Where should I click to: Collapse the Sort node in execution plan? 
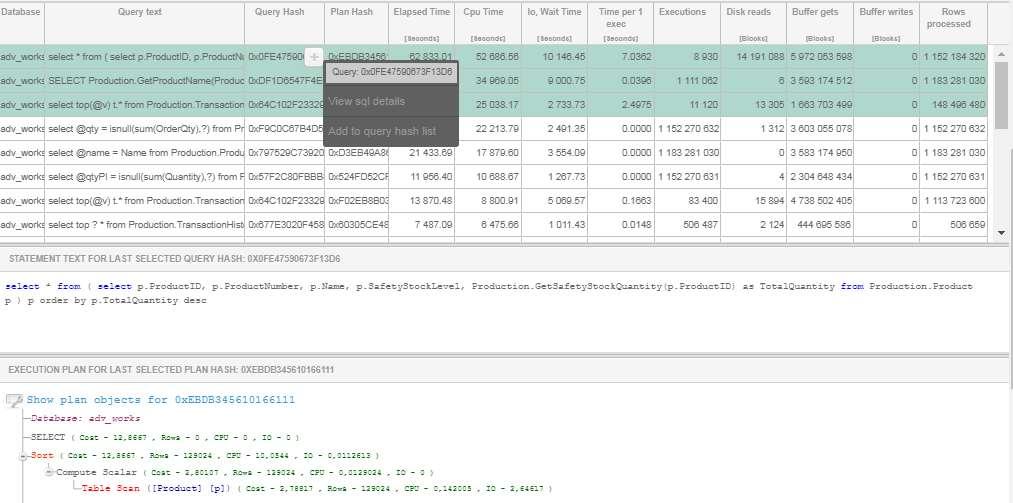point(24,456)
